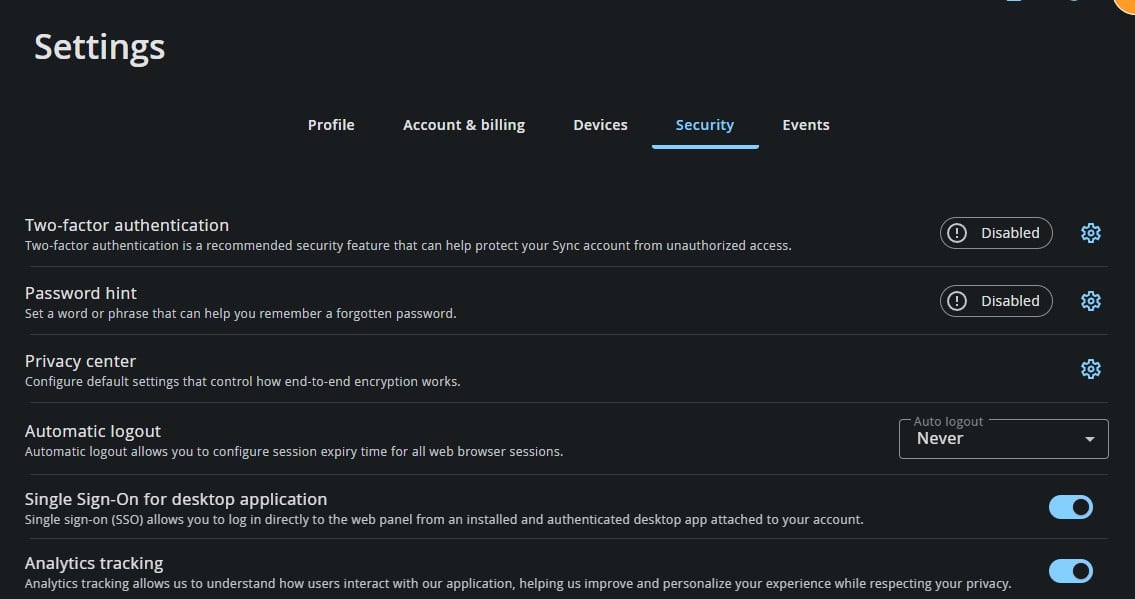Click the warning icon in Two-factor Disabled badge
1135x599 pixels.
957,233
